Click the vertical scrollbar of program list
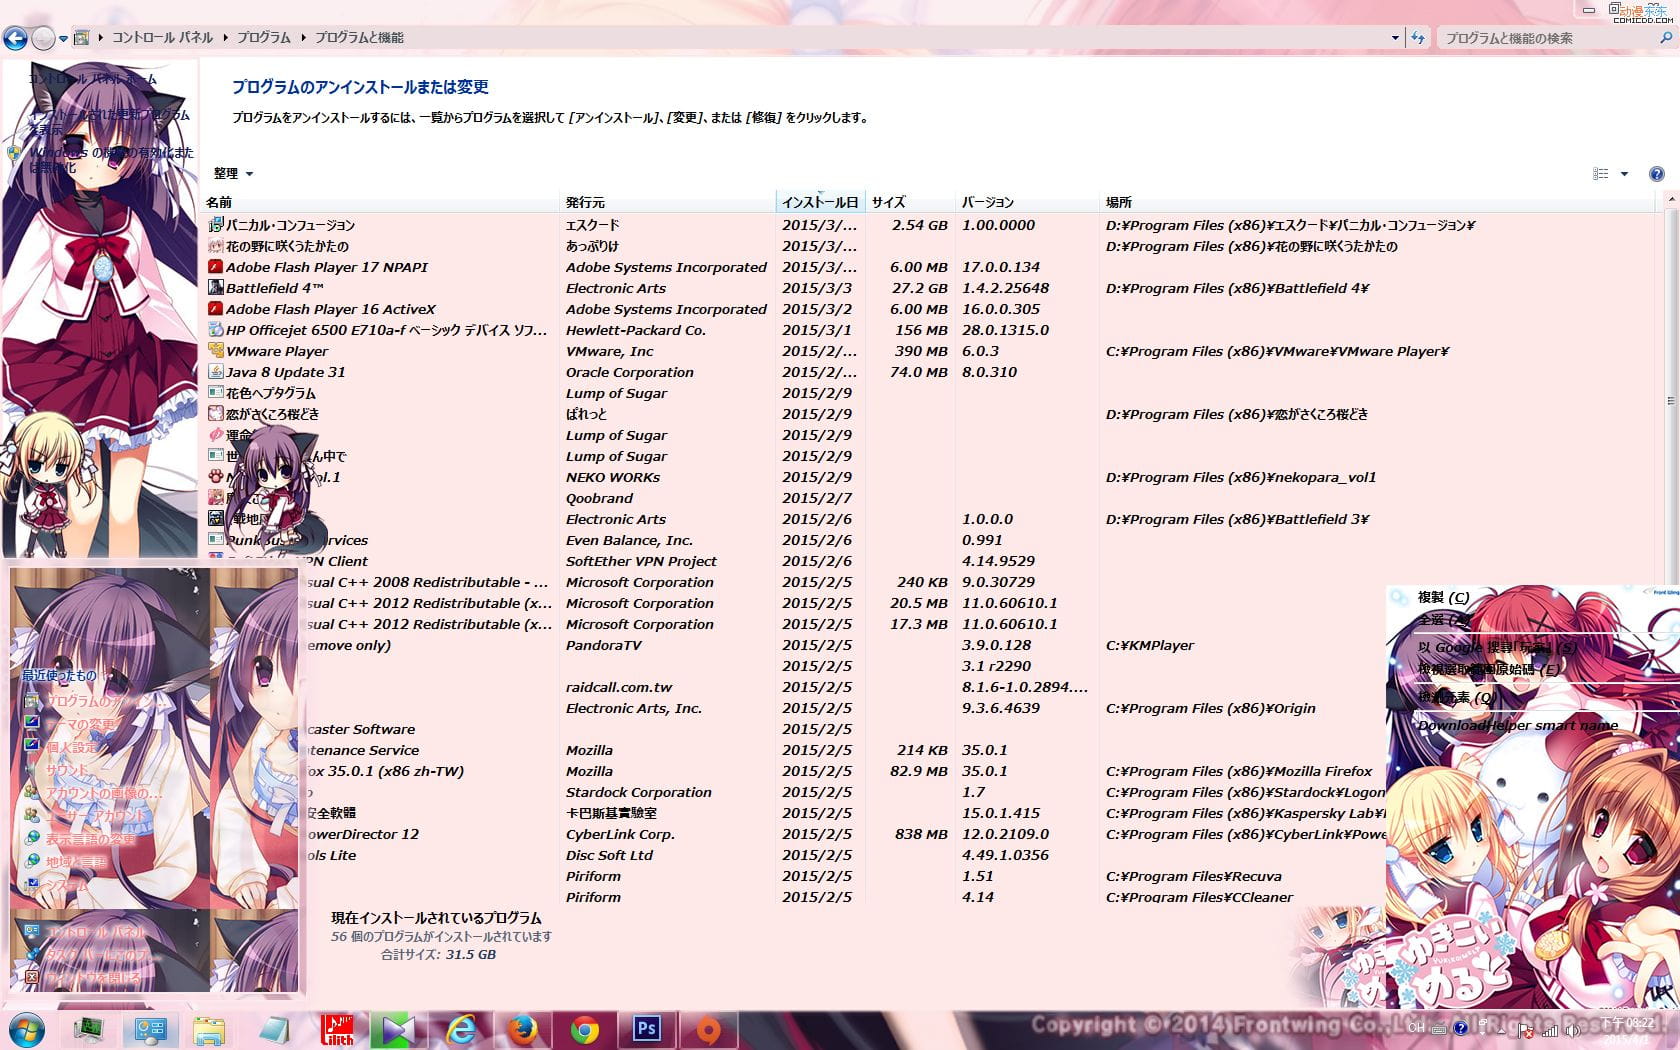 point(1669,400)
